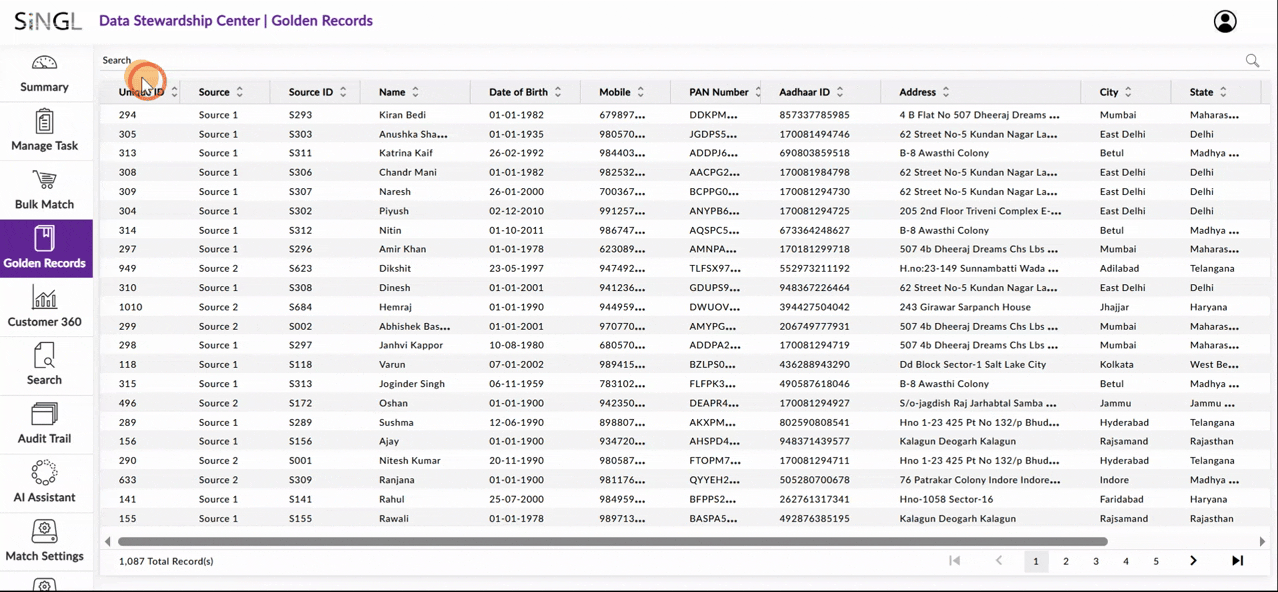Go to next page arrow

1193,561
